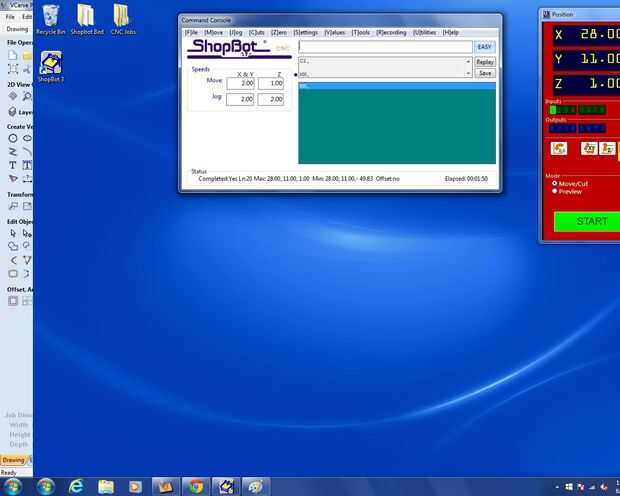Open the [H]elp menu

point(451,32)
